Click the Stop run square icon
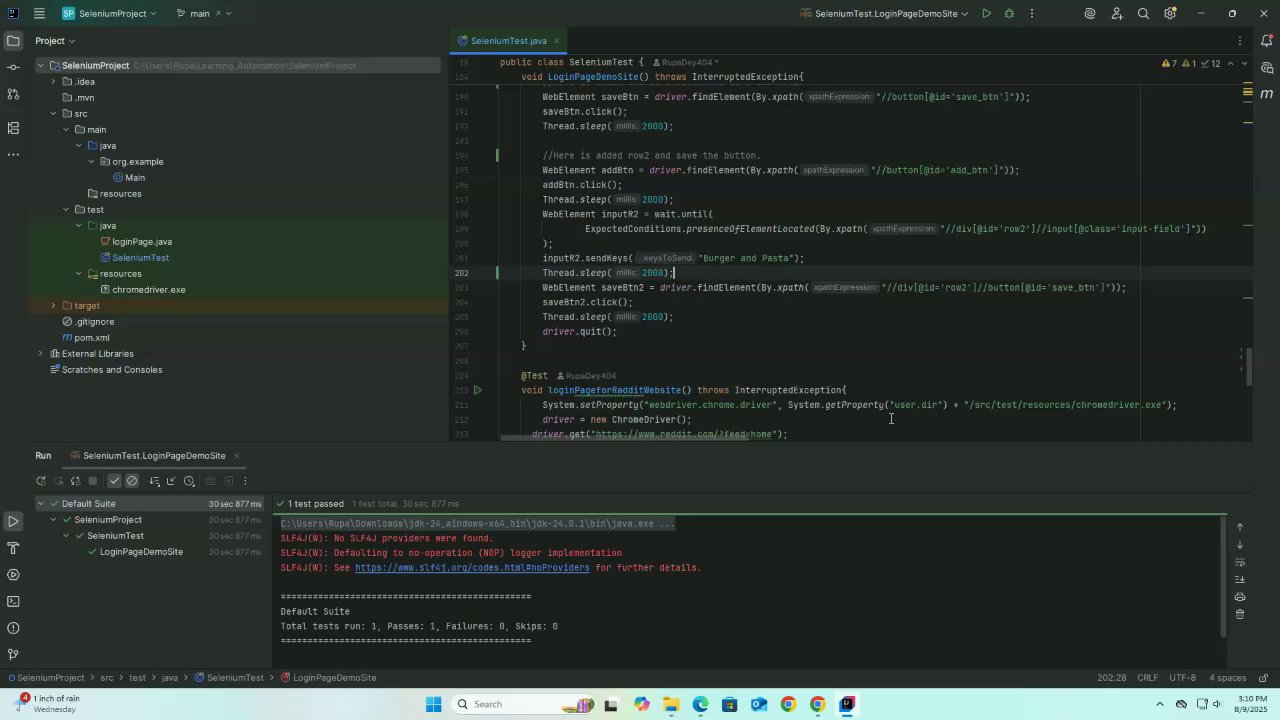The height and width of the screenshot is (720, 1280). [93, 481]
